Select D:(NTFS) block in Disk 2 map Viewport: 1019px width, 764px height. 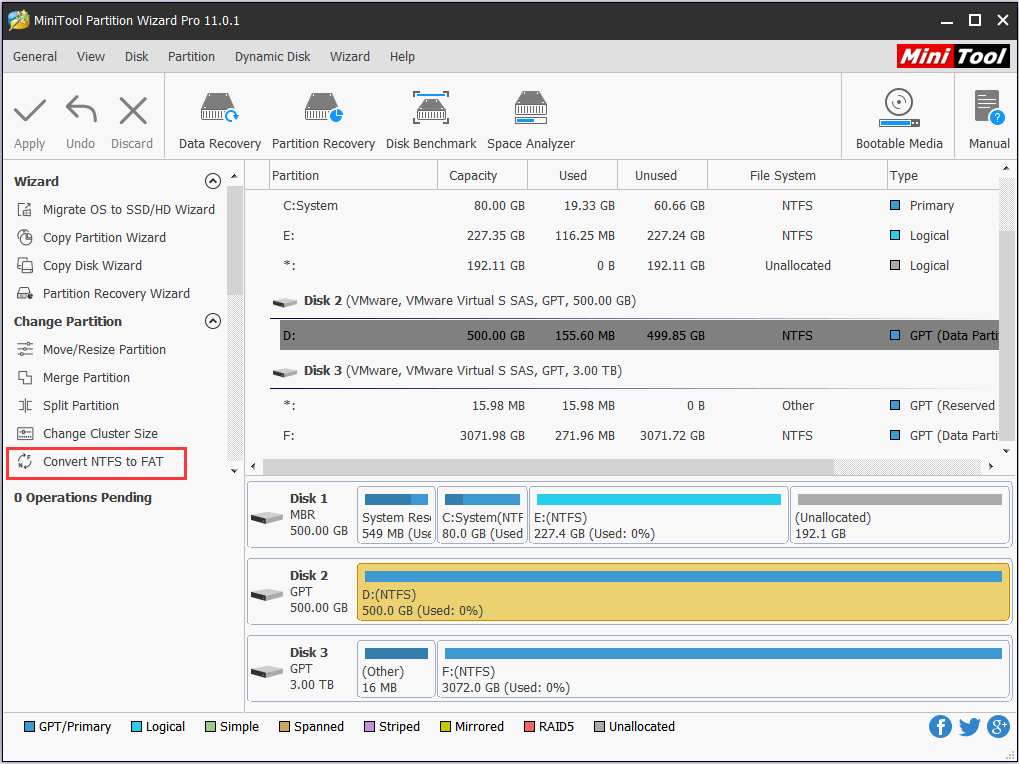point(683,591)
